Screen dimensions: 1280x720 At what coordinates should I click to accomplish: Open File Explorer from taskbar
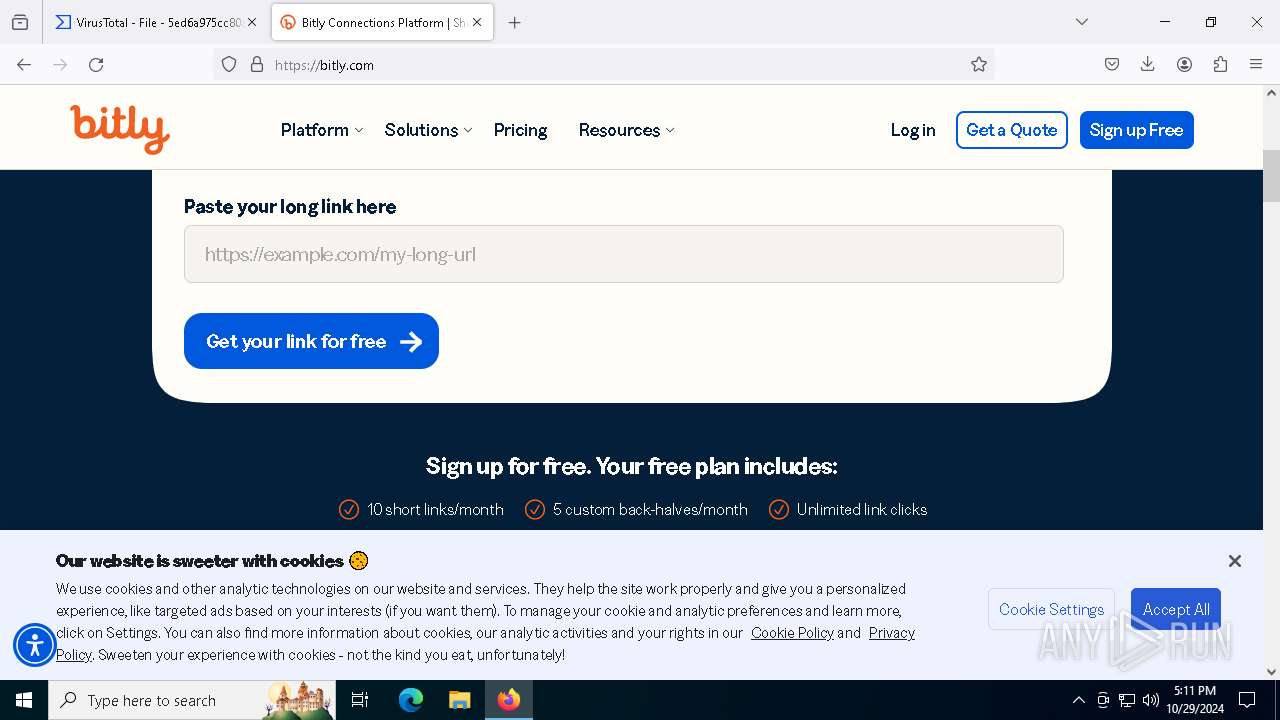459,700
